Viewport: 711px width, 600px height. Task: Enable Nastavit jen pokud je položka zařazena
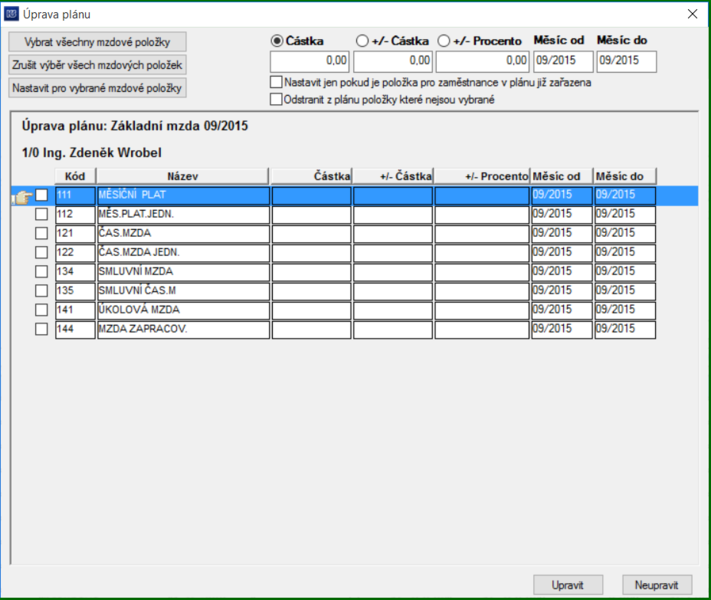point(276,82)
